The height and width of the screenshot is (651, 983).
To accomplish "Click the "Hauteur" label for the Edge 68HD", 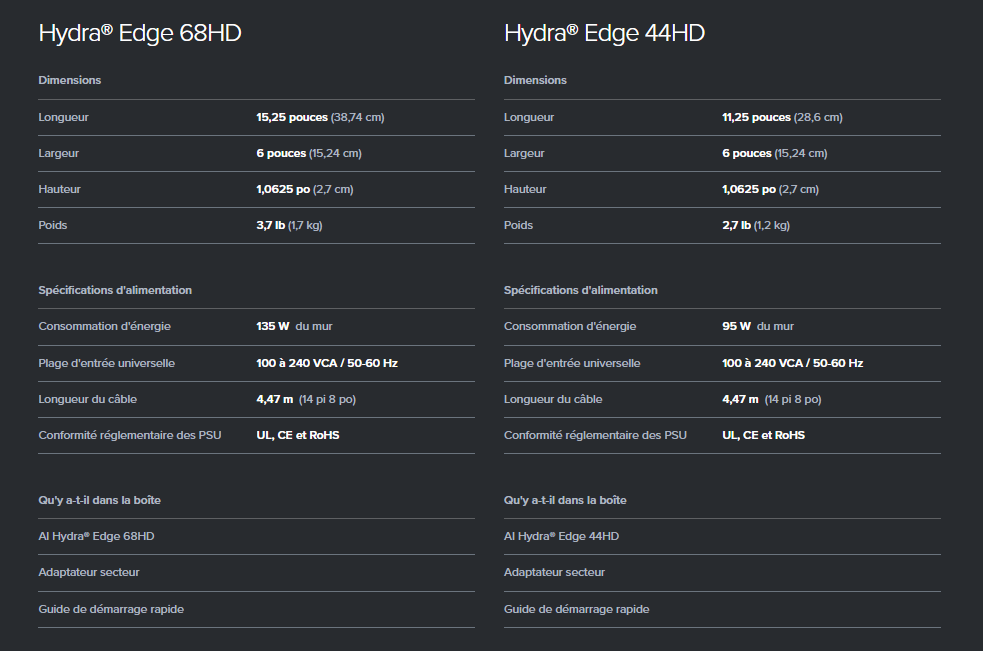I will 60,189.
